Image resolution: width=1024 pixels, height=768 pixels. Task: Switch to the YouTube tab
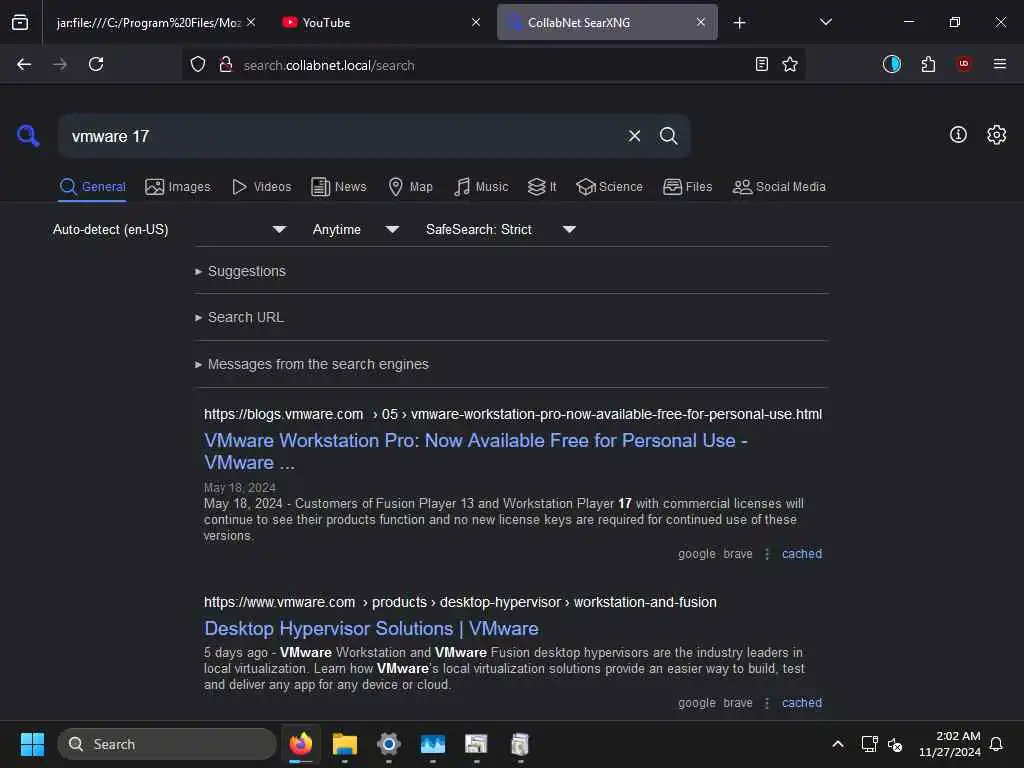(382, 22)
